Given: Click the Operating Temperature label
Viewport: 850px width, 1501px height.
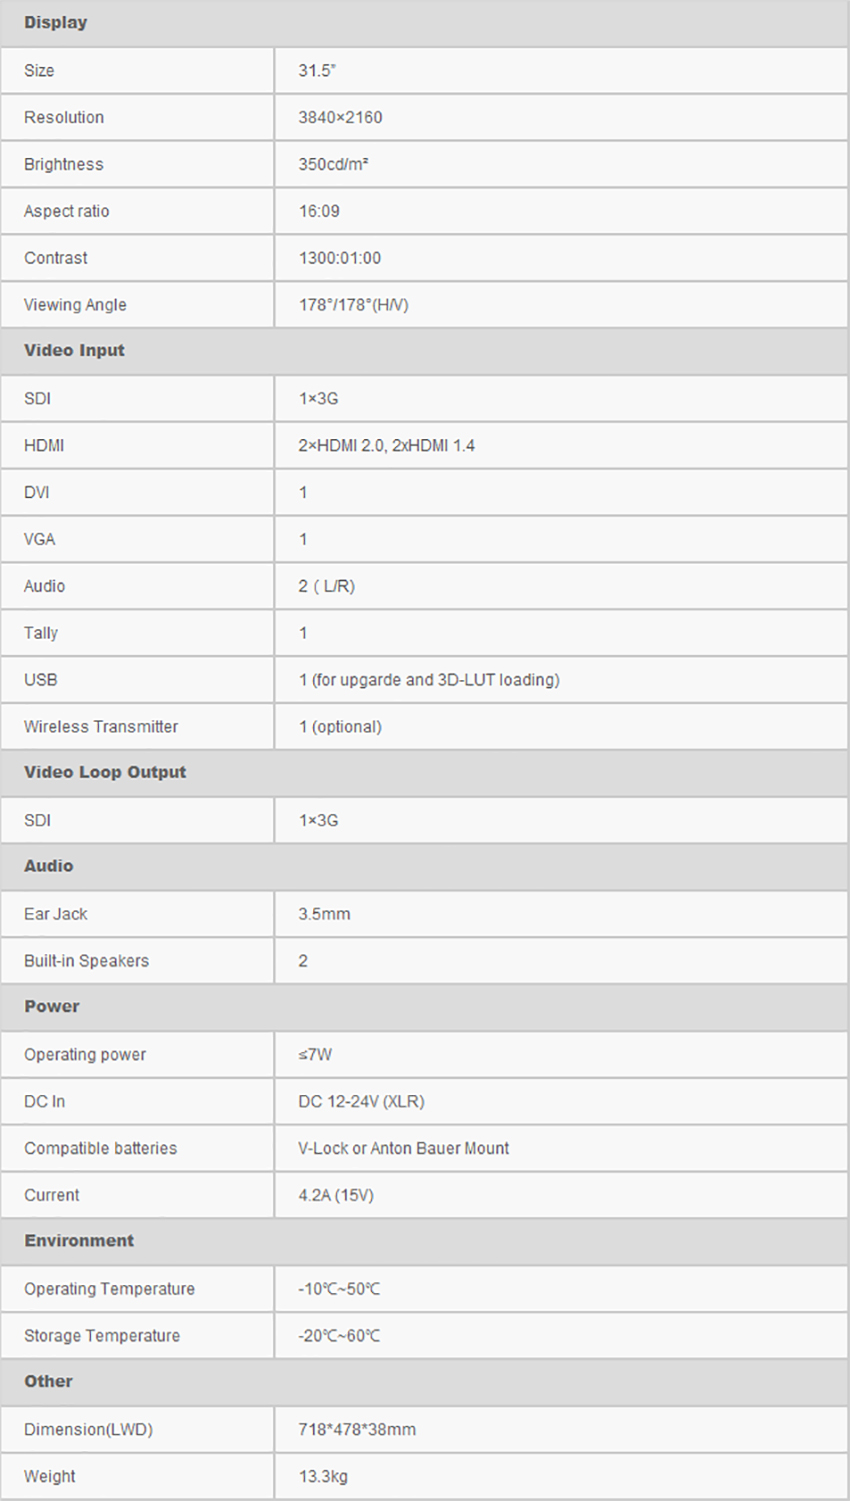Looking at the screenshot, I should pos(109,1289).
